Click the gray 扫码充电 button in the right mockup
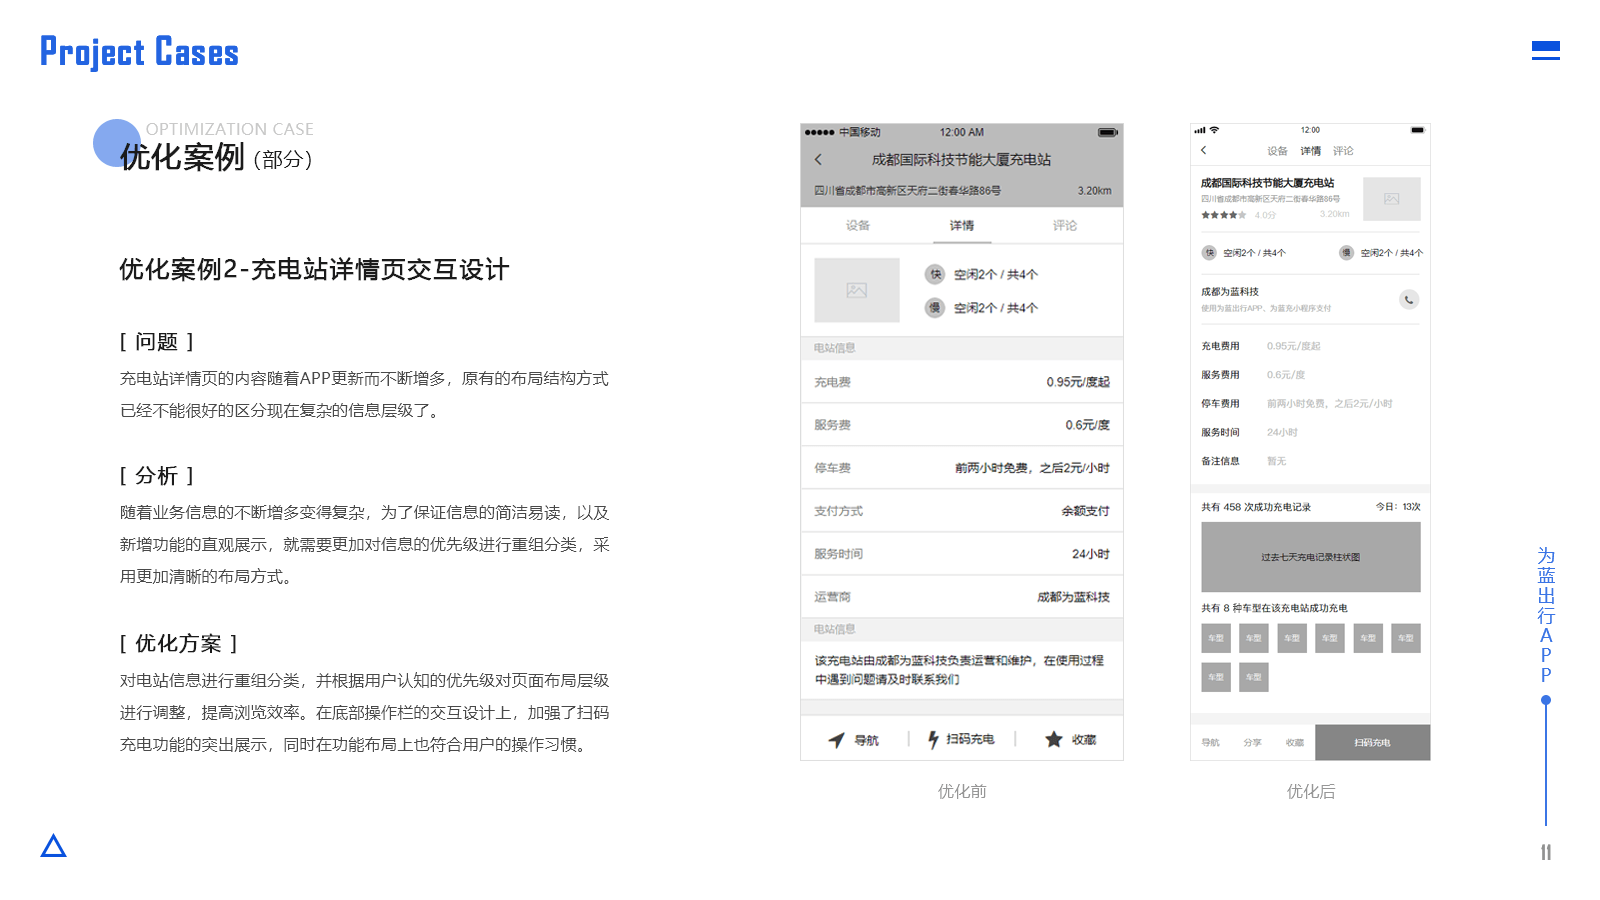 (1372, 742)
